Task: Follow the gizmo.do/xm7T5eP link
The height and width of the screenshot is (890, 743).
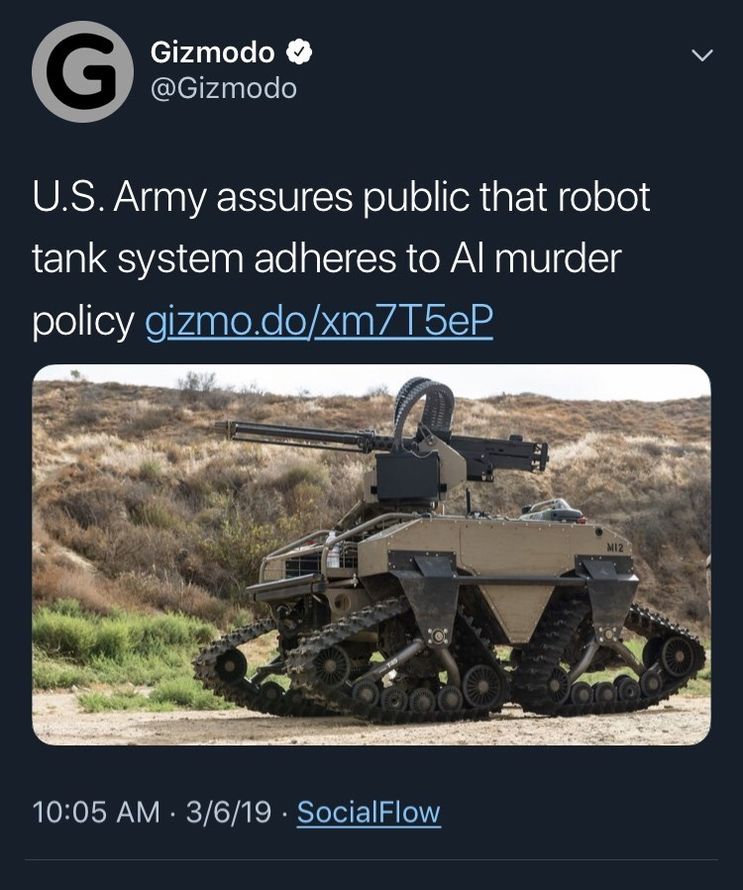Action: pos(319,321)
